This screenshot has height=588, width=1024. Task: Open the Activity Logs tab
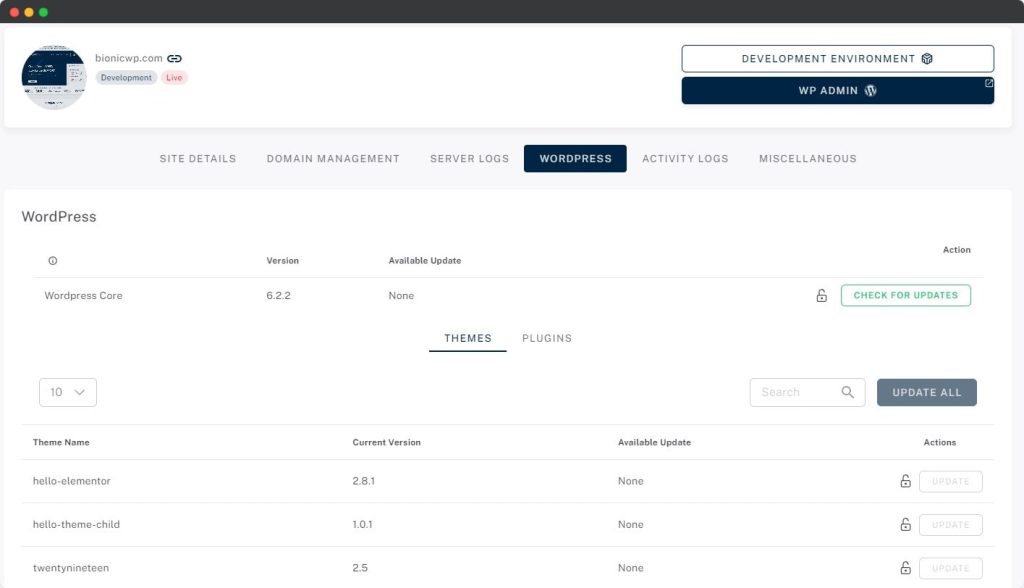pos(685,158)
